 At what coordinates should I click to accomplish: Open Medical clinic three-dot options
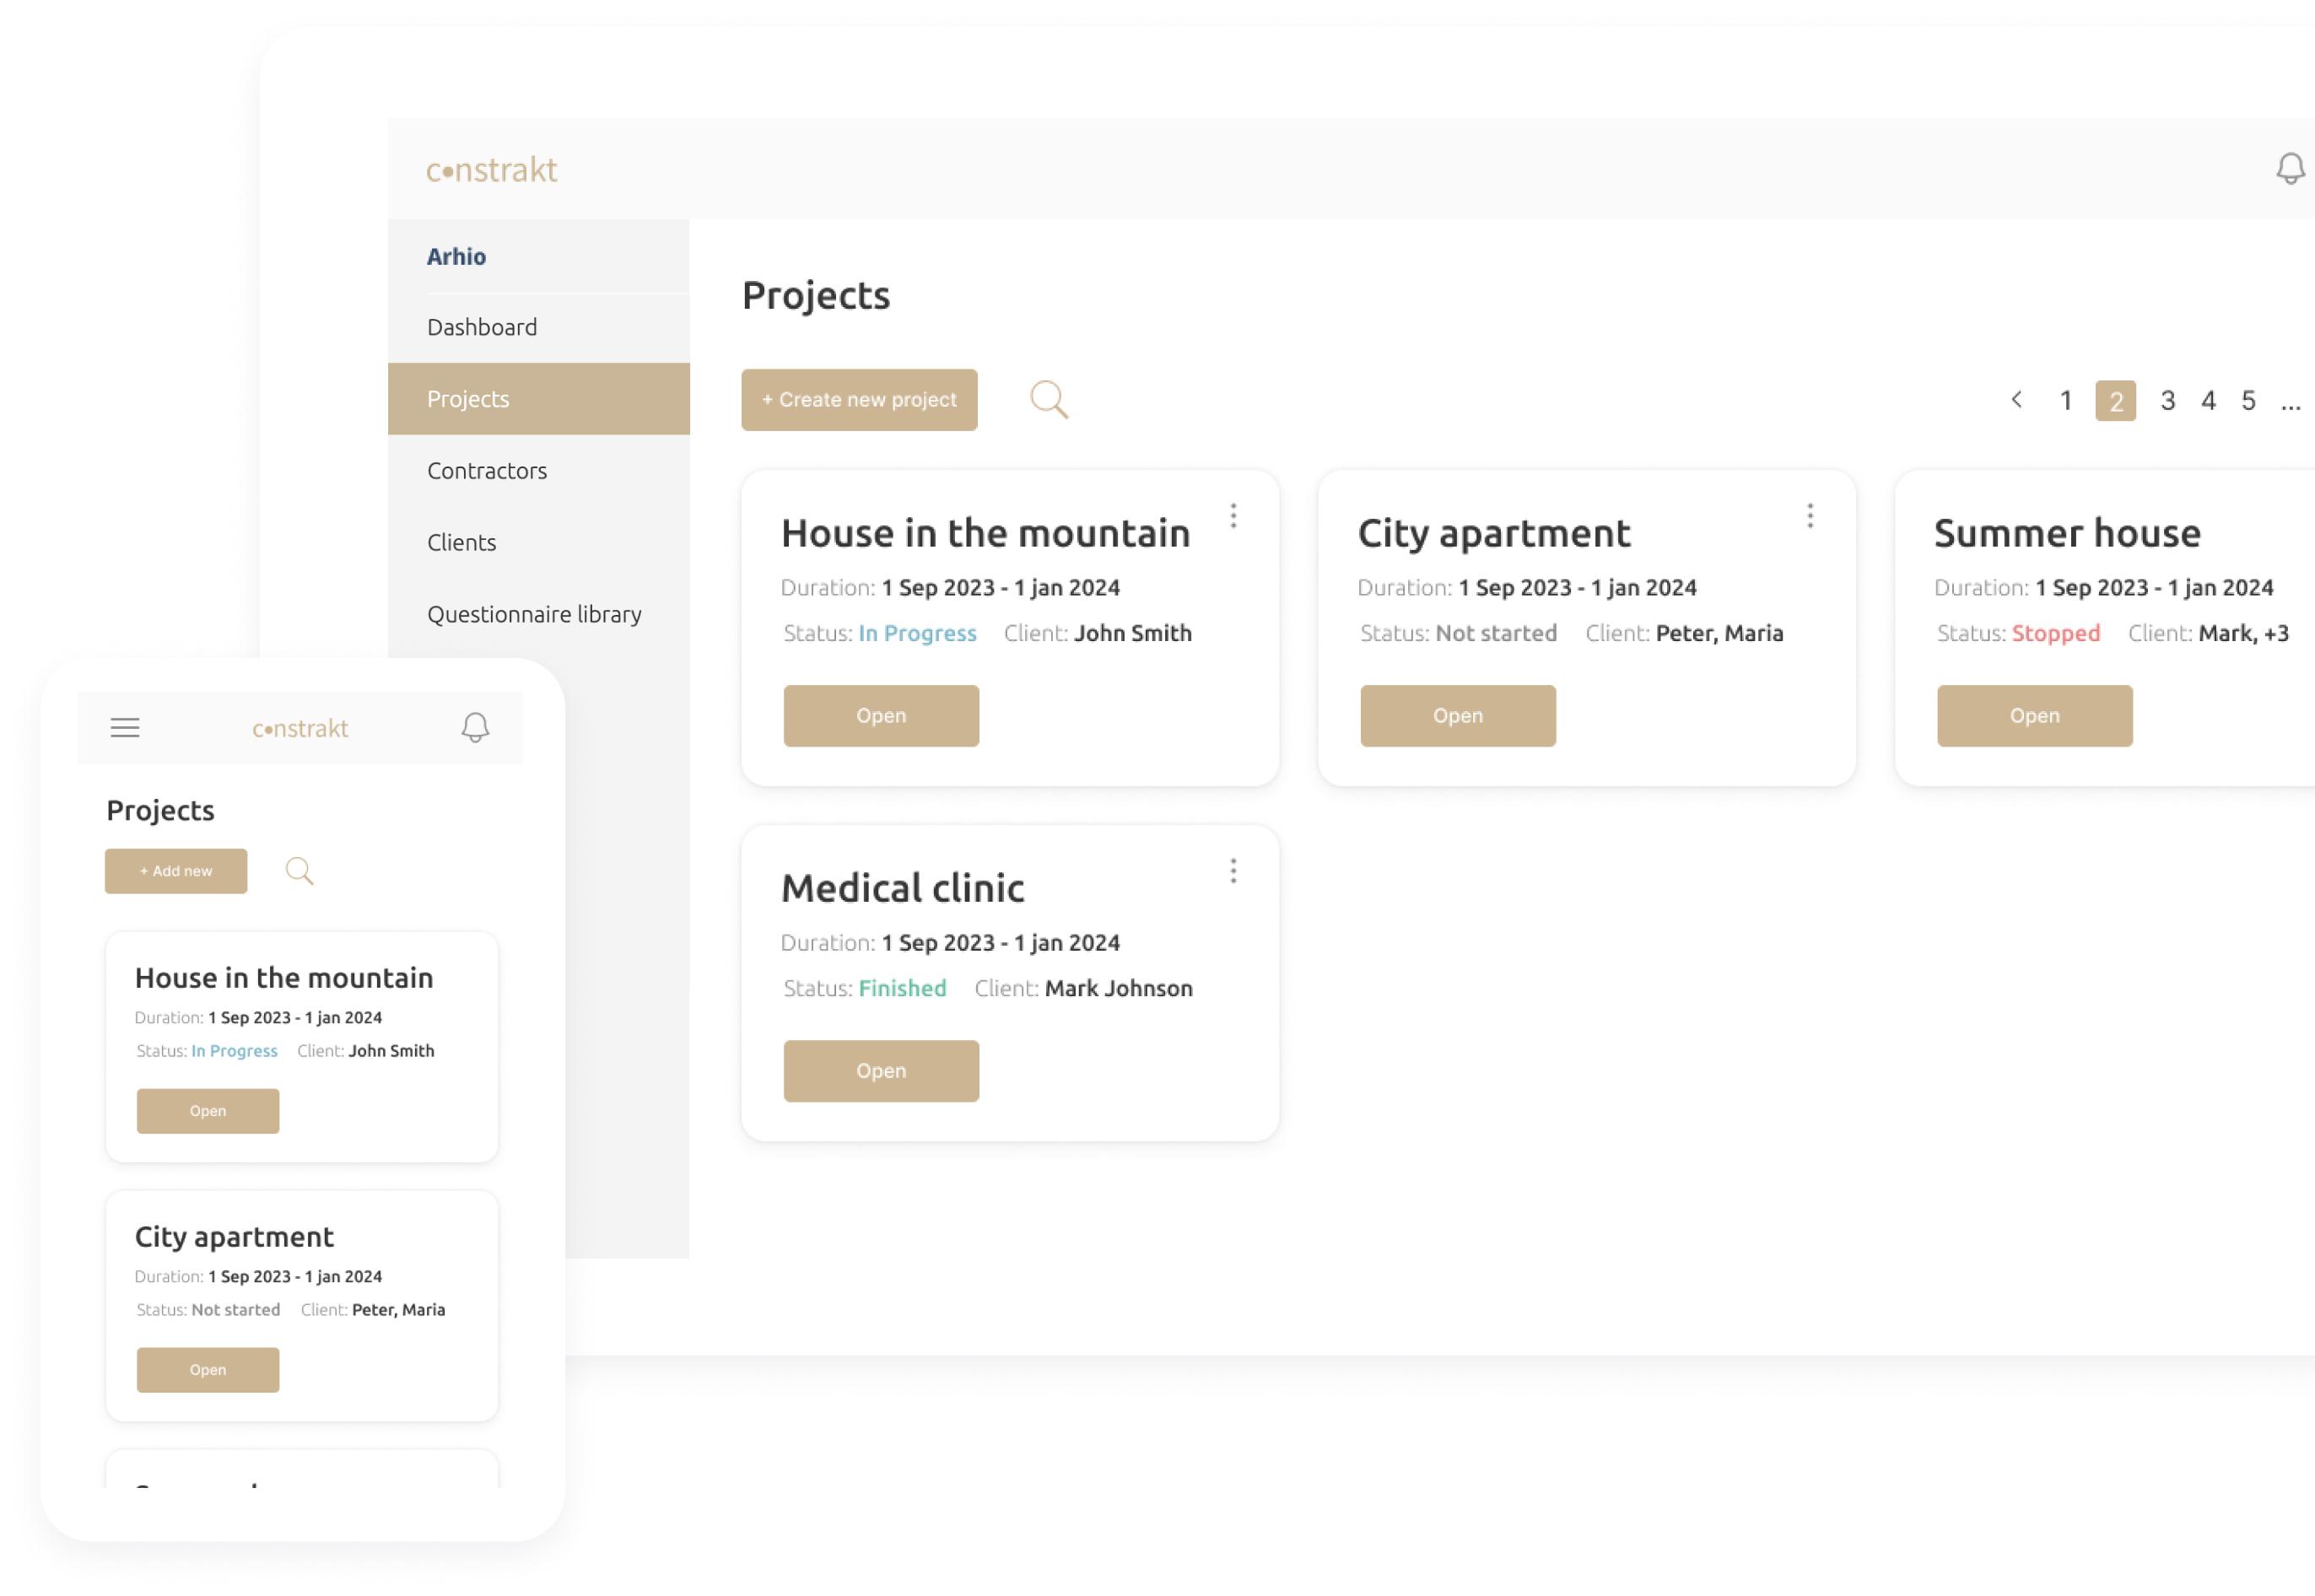point(1233,871)
